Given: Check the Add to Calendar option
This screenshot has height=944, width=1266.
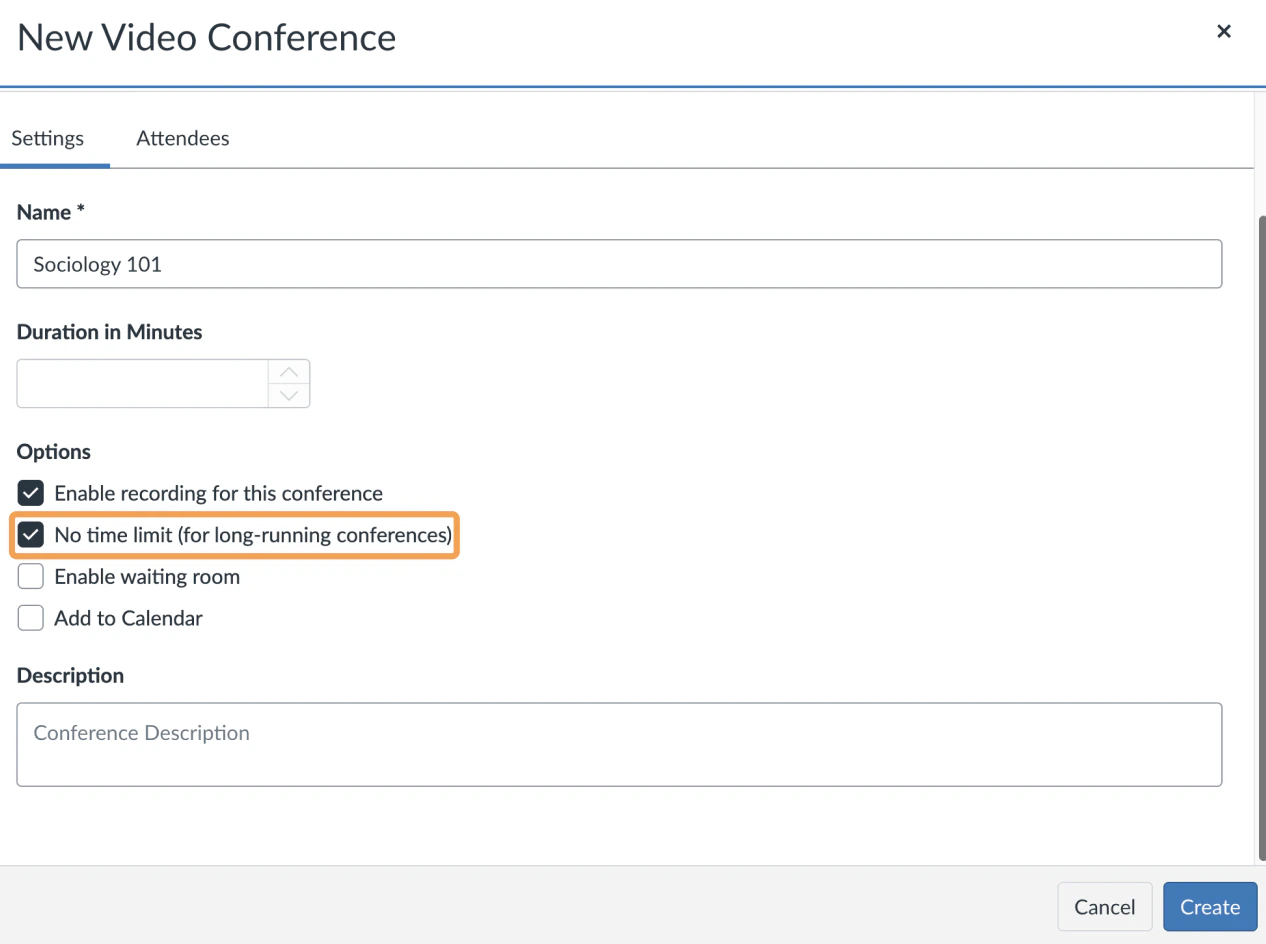Looking at the screenshot, I should pos(31,619).
